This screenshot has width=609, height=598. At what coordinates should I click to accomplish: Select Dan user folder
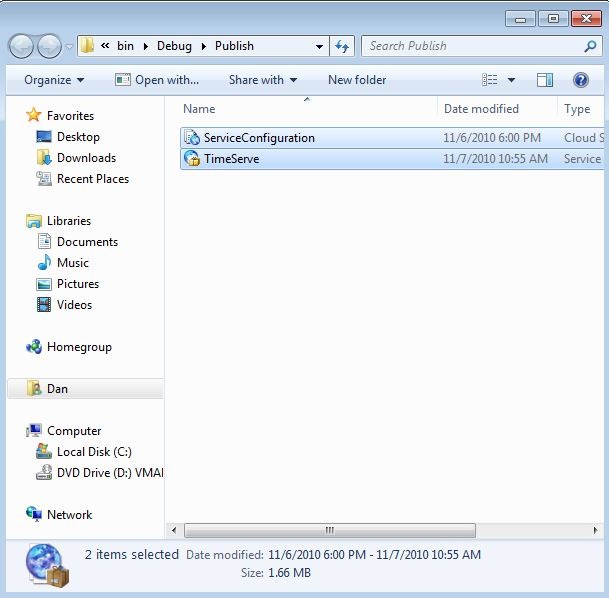pyautogui.click(x=85, y=389)
